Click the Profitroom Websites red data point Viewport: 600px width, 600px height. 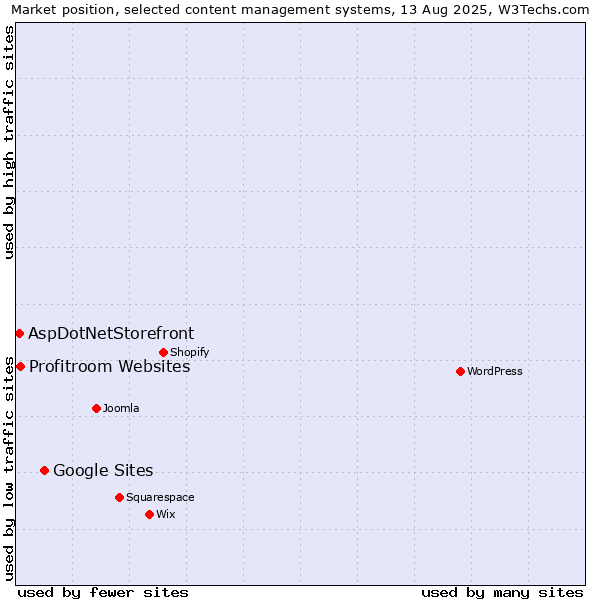click(21, 367)
